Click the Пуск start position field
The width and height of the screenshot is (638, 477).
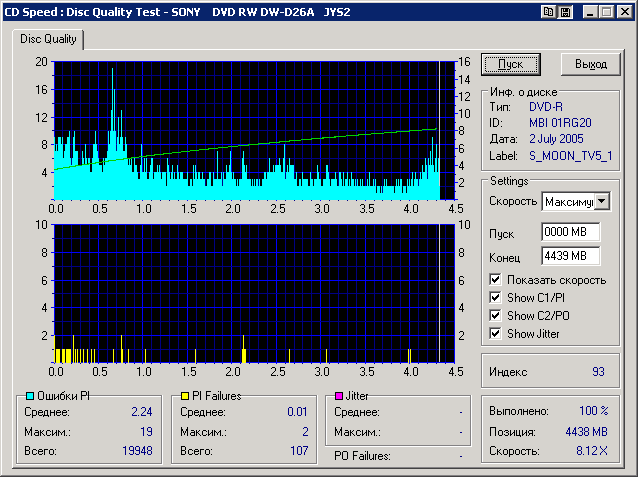(570, 232)
